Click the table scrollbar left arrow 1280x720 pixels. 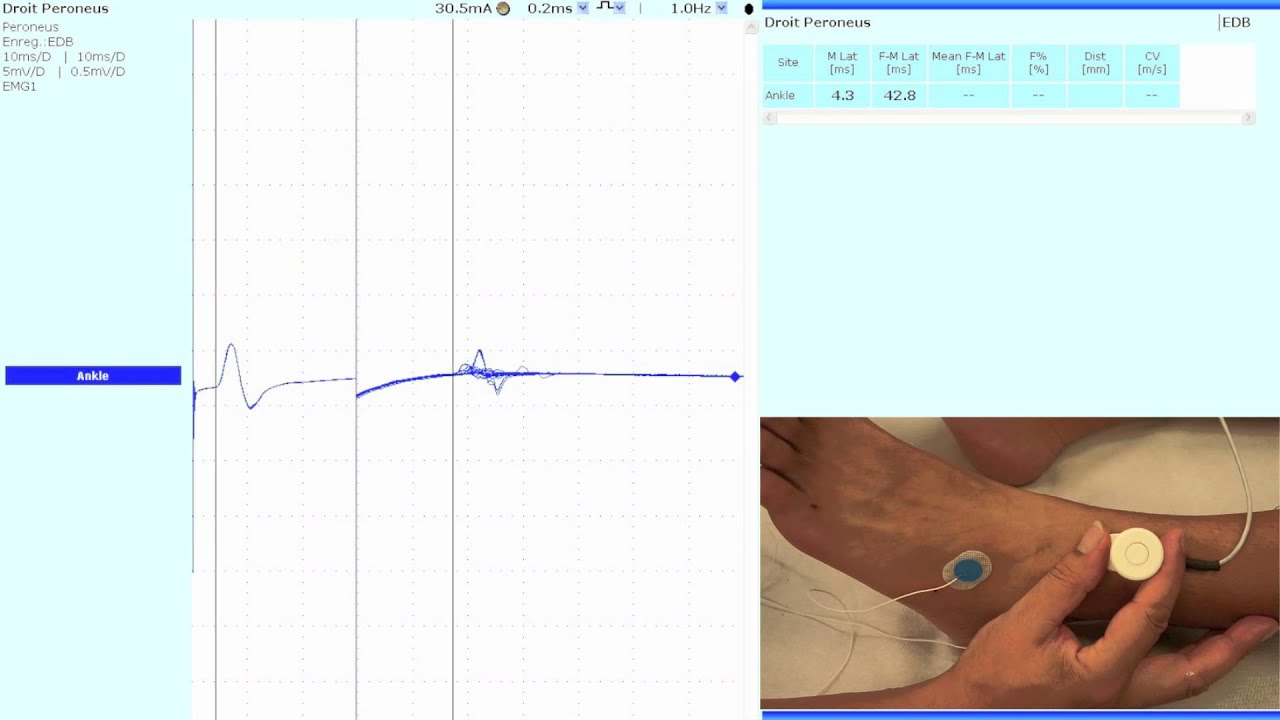click(x=769, y=118)
